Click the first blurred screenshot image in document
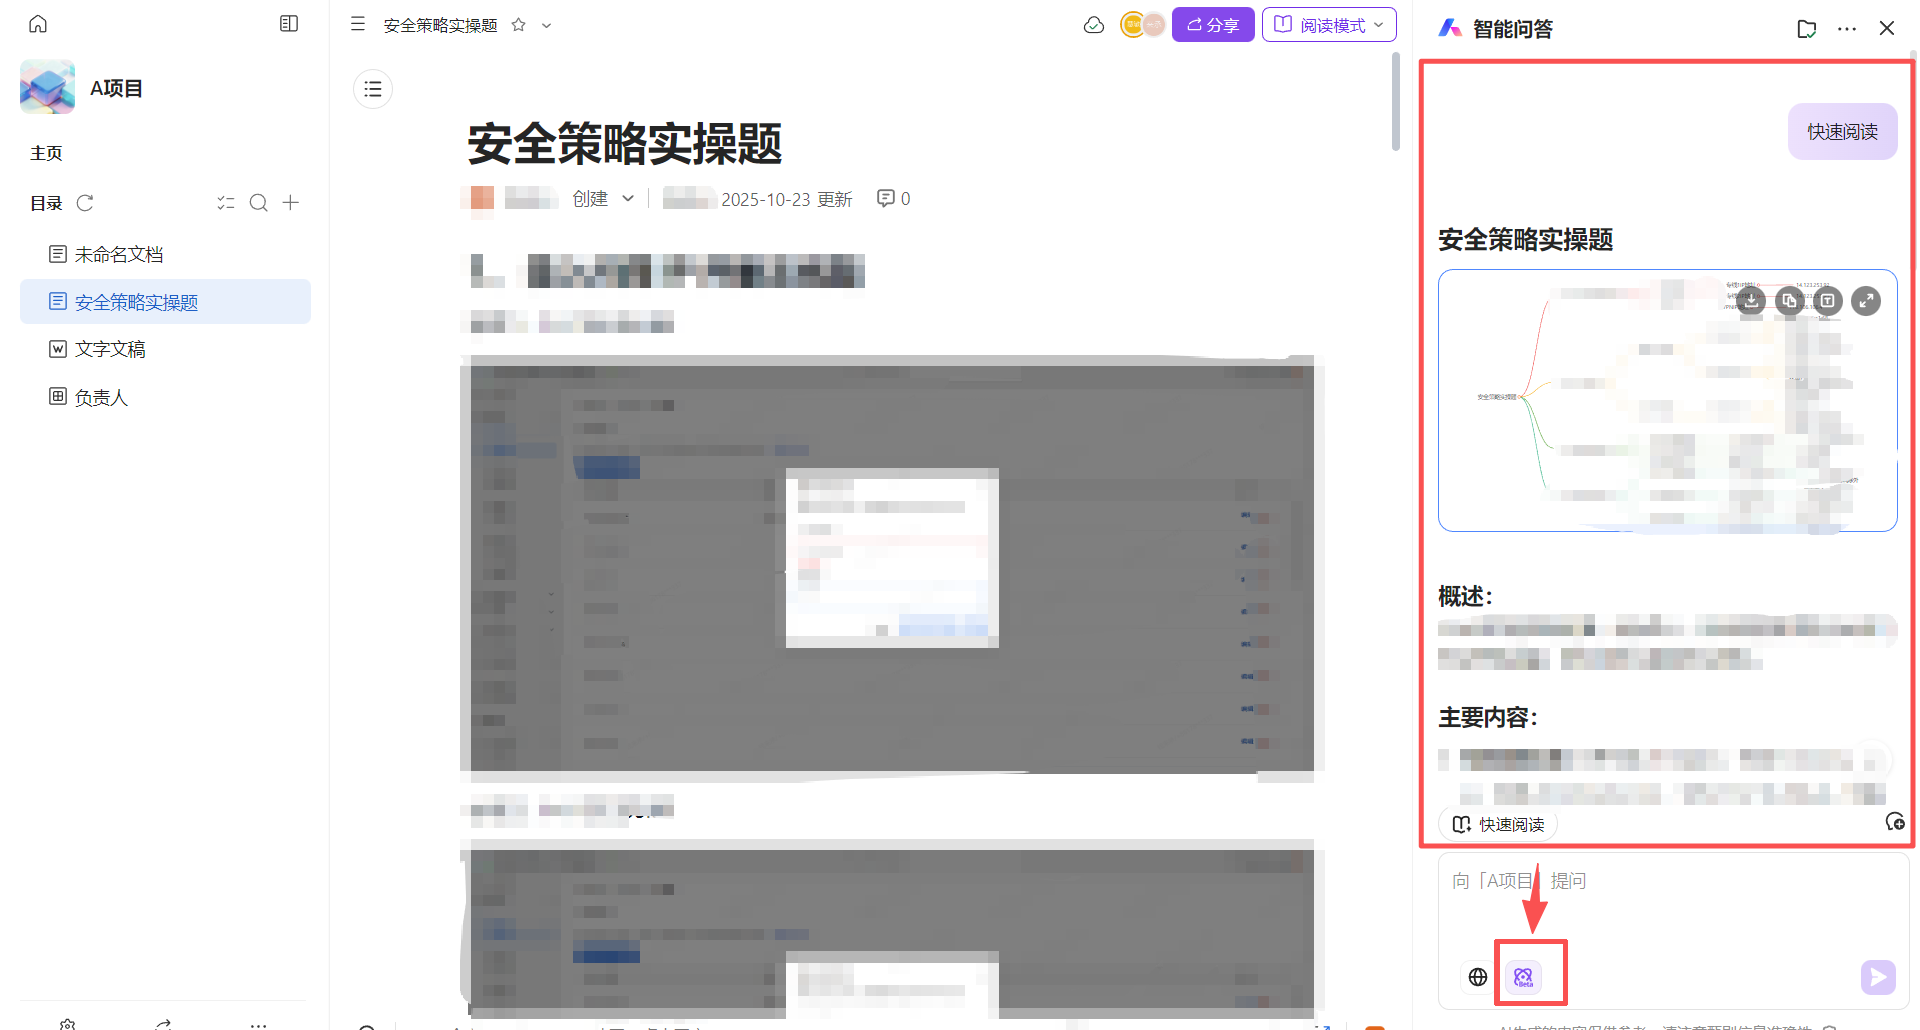The height and width of the screenshot is (1030, 1920). [892, 568]
